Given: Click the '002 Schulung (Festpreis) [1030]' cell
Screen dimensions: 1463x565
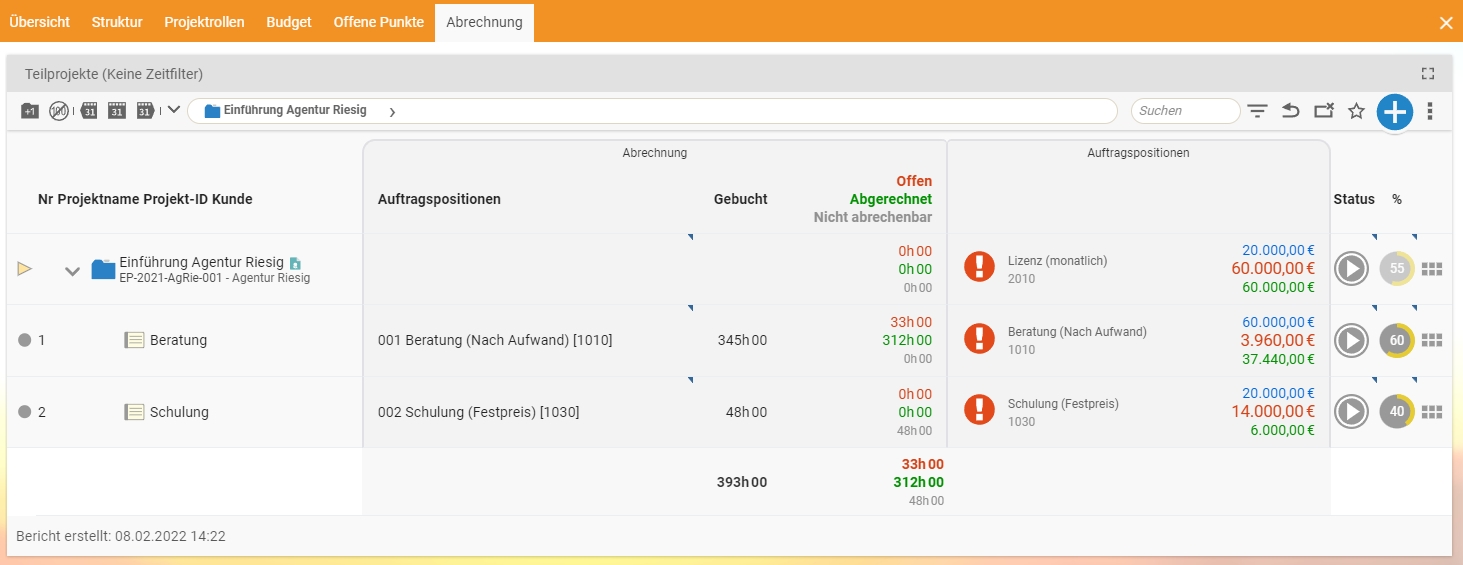Looking at the screenshot, I should [x=478, y=412].
